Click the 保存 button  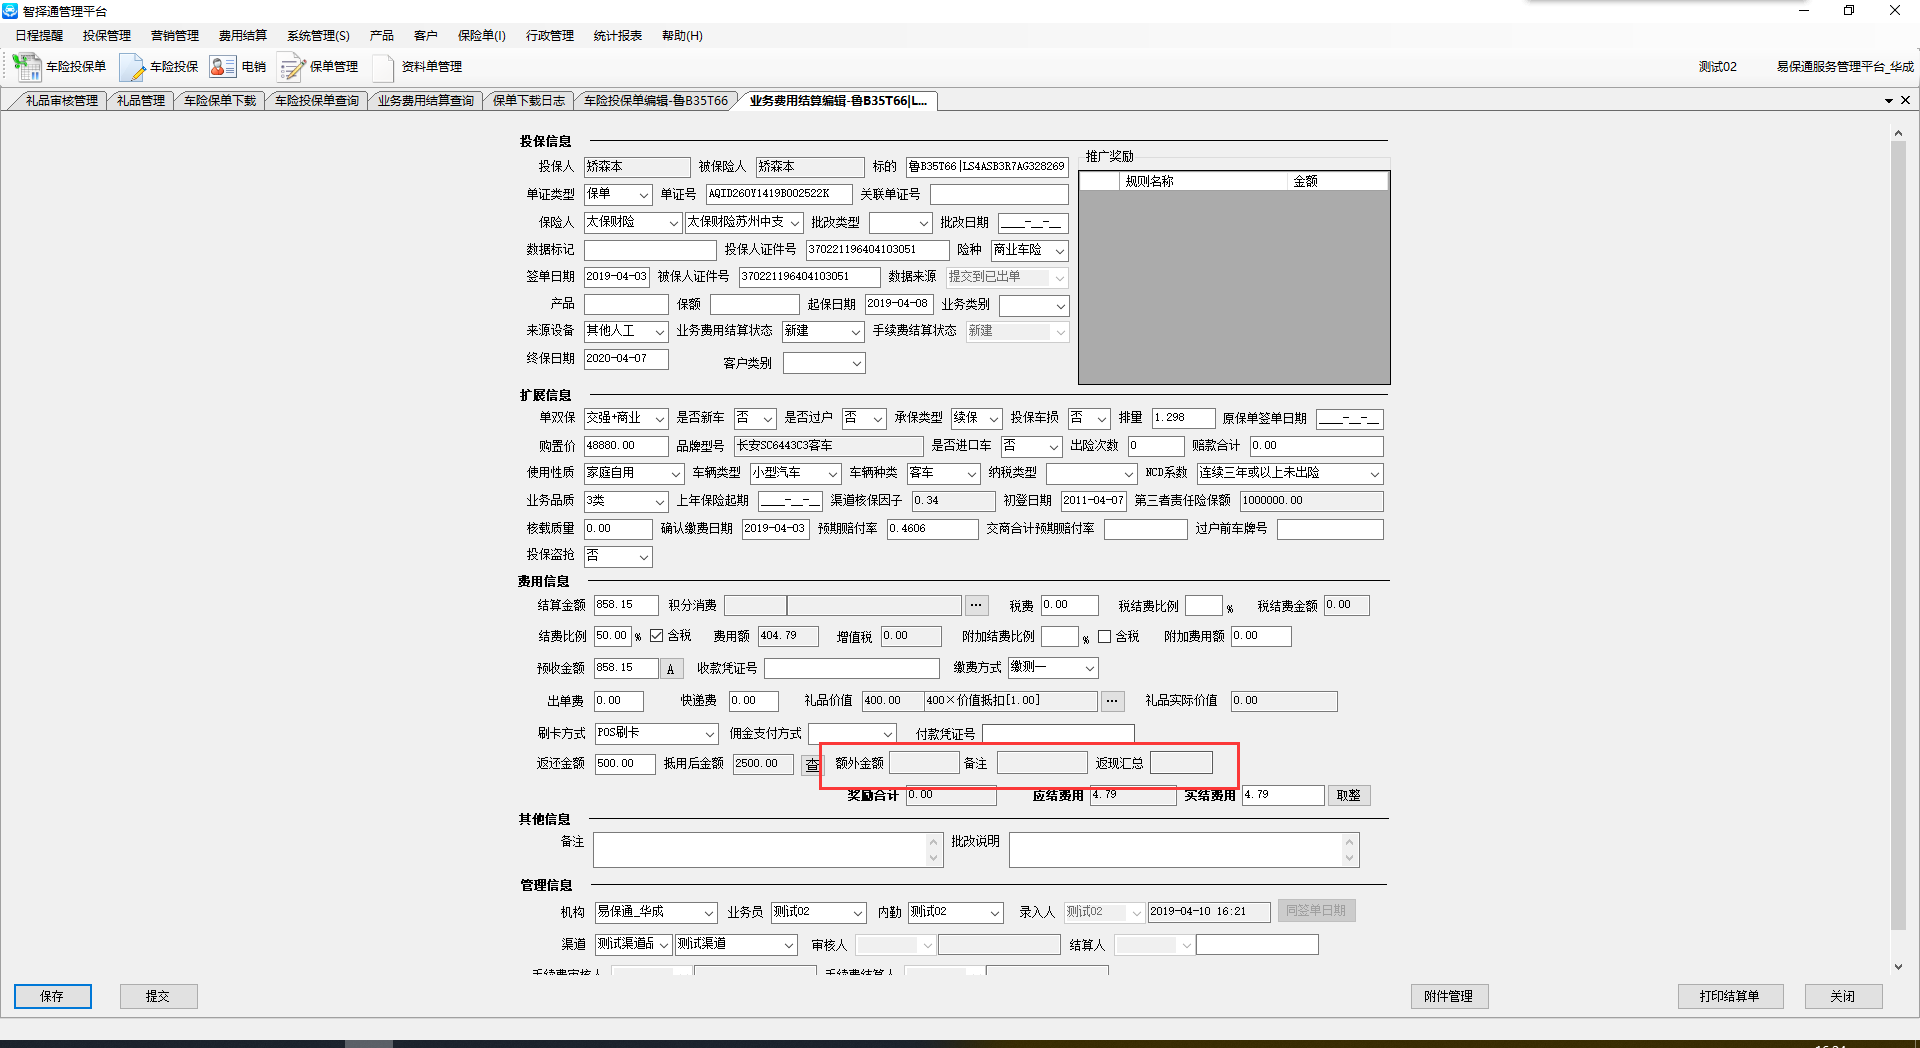tap(52, 996)
